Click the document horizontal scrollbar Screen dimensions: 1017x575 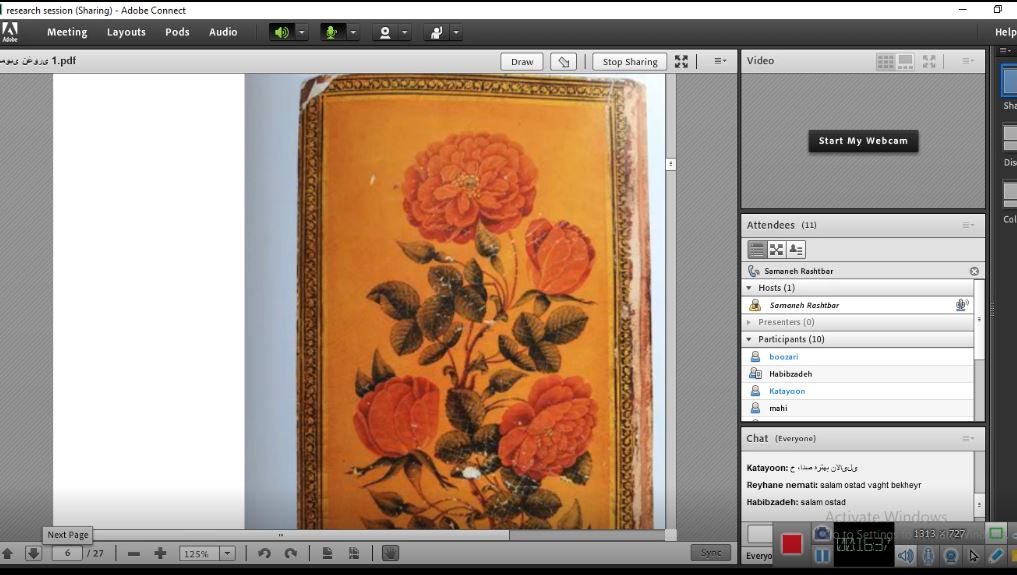tap(281, 535)
